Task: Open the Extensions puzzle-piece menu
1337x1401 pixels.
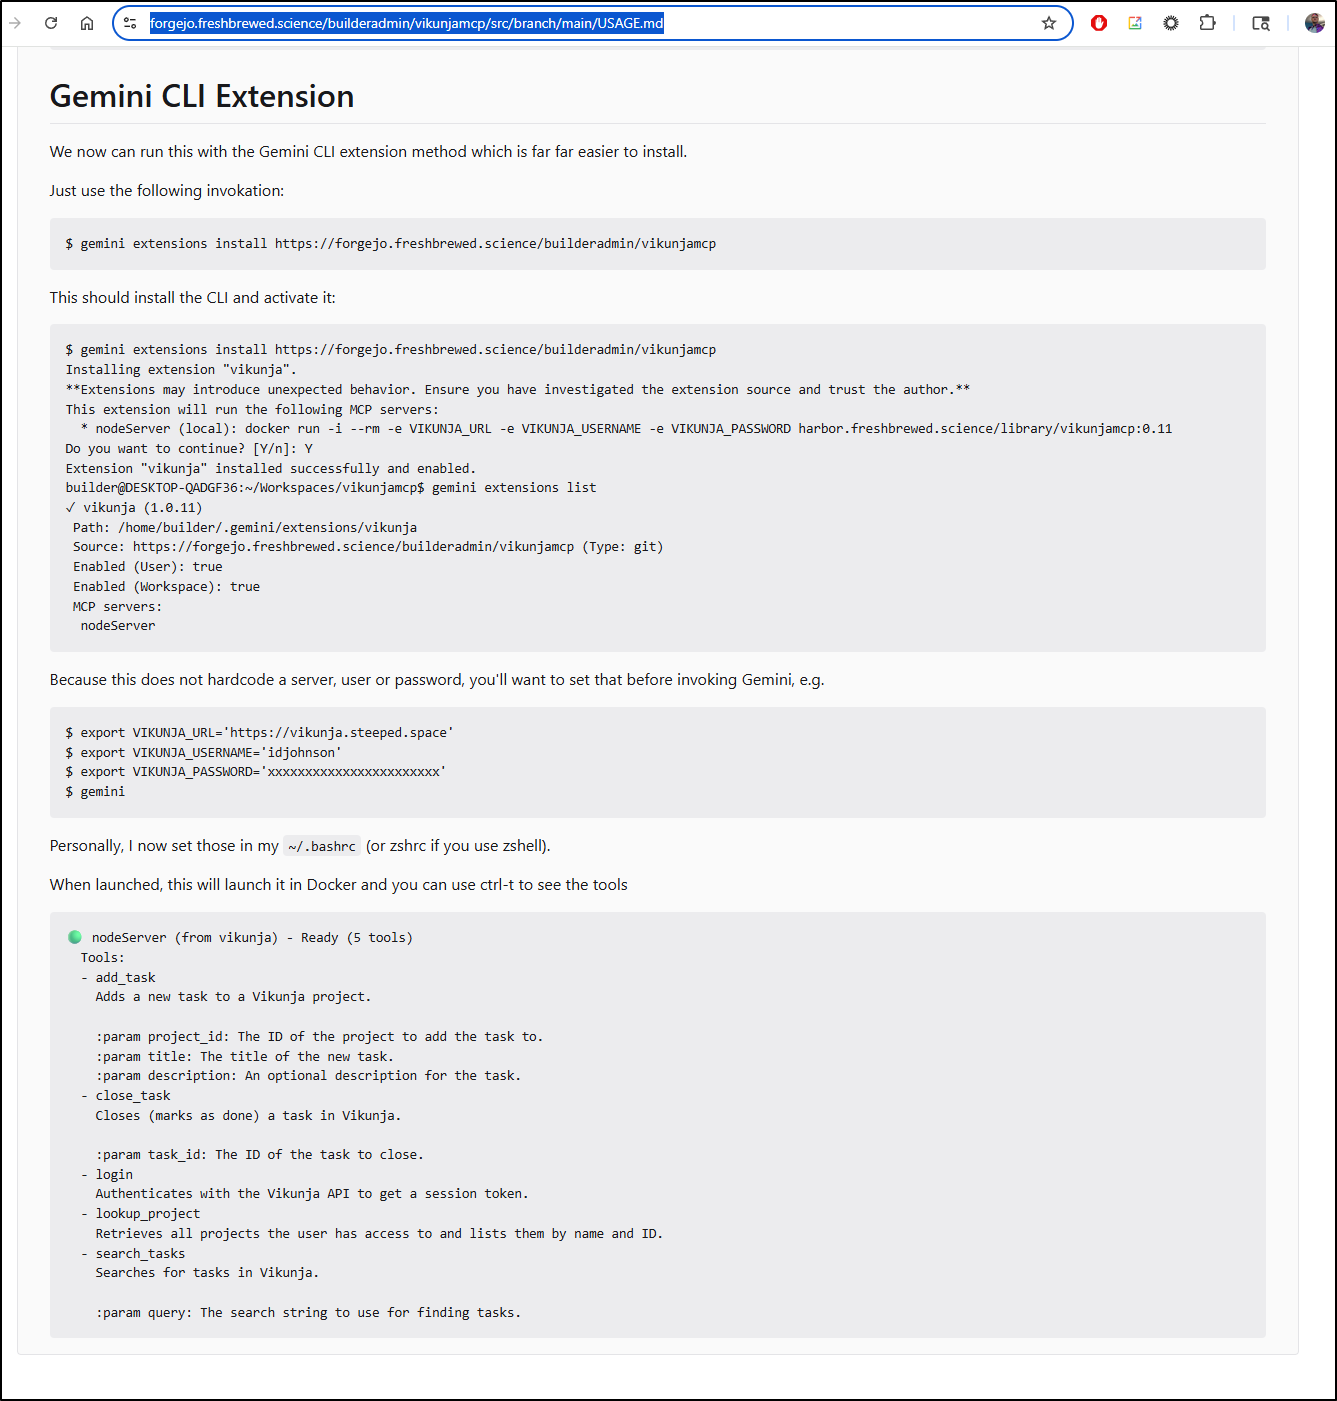Action: tap(1208, 23)
